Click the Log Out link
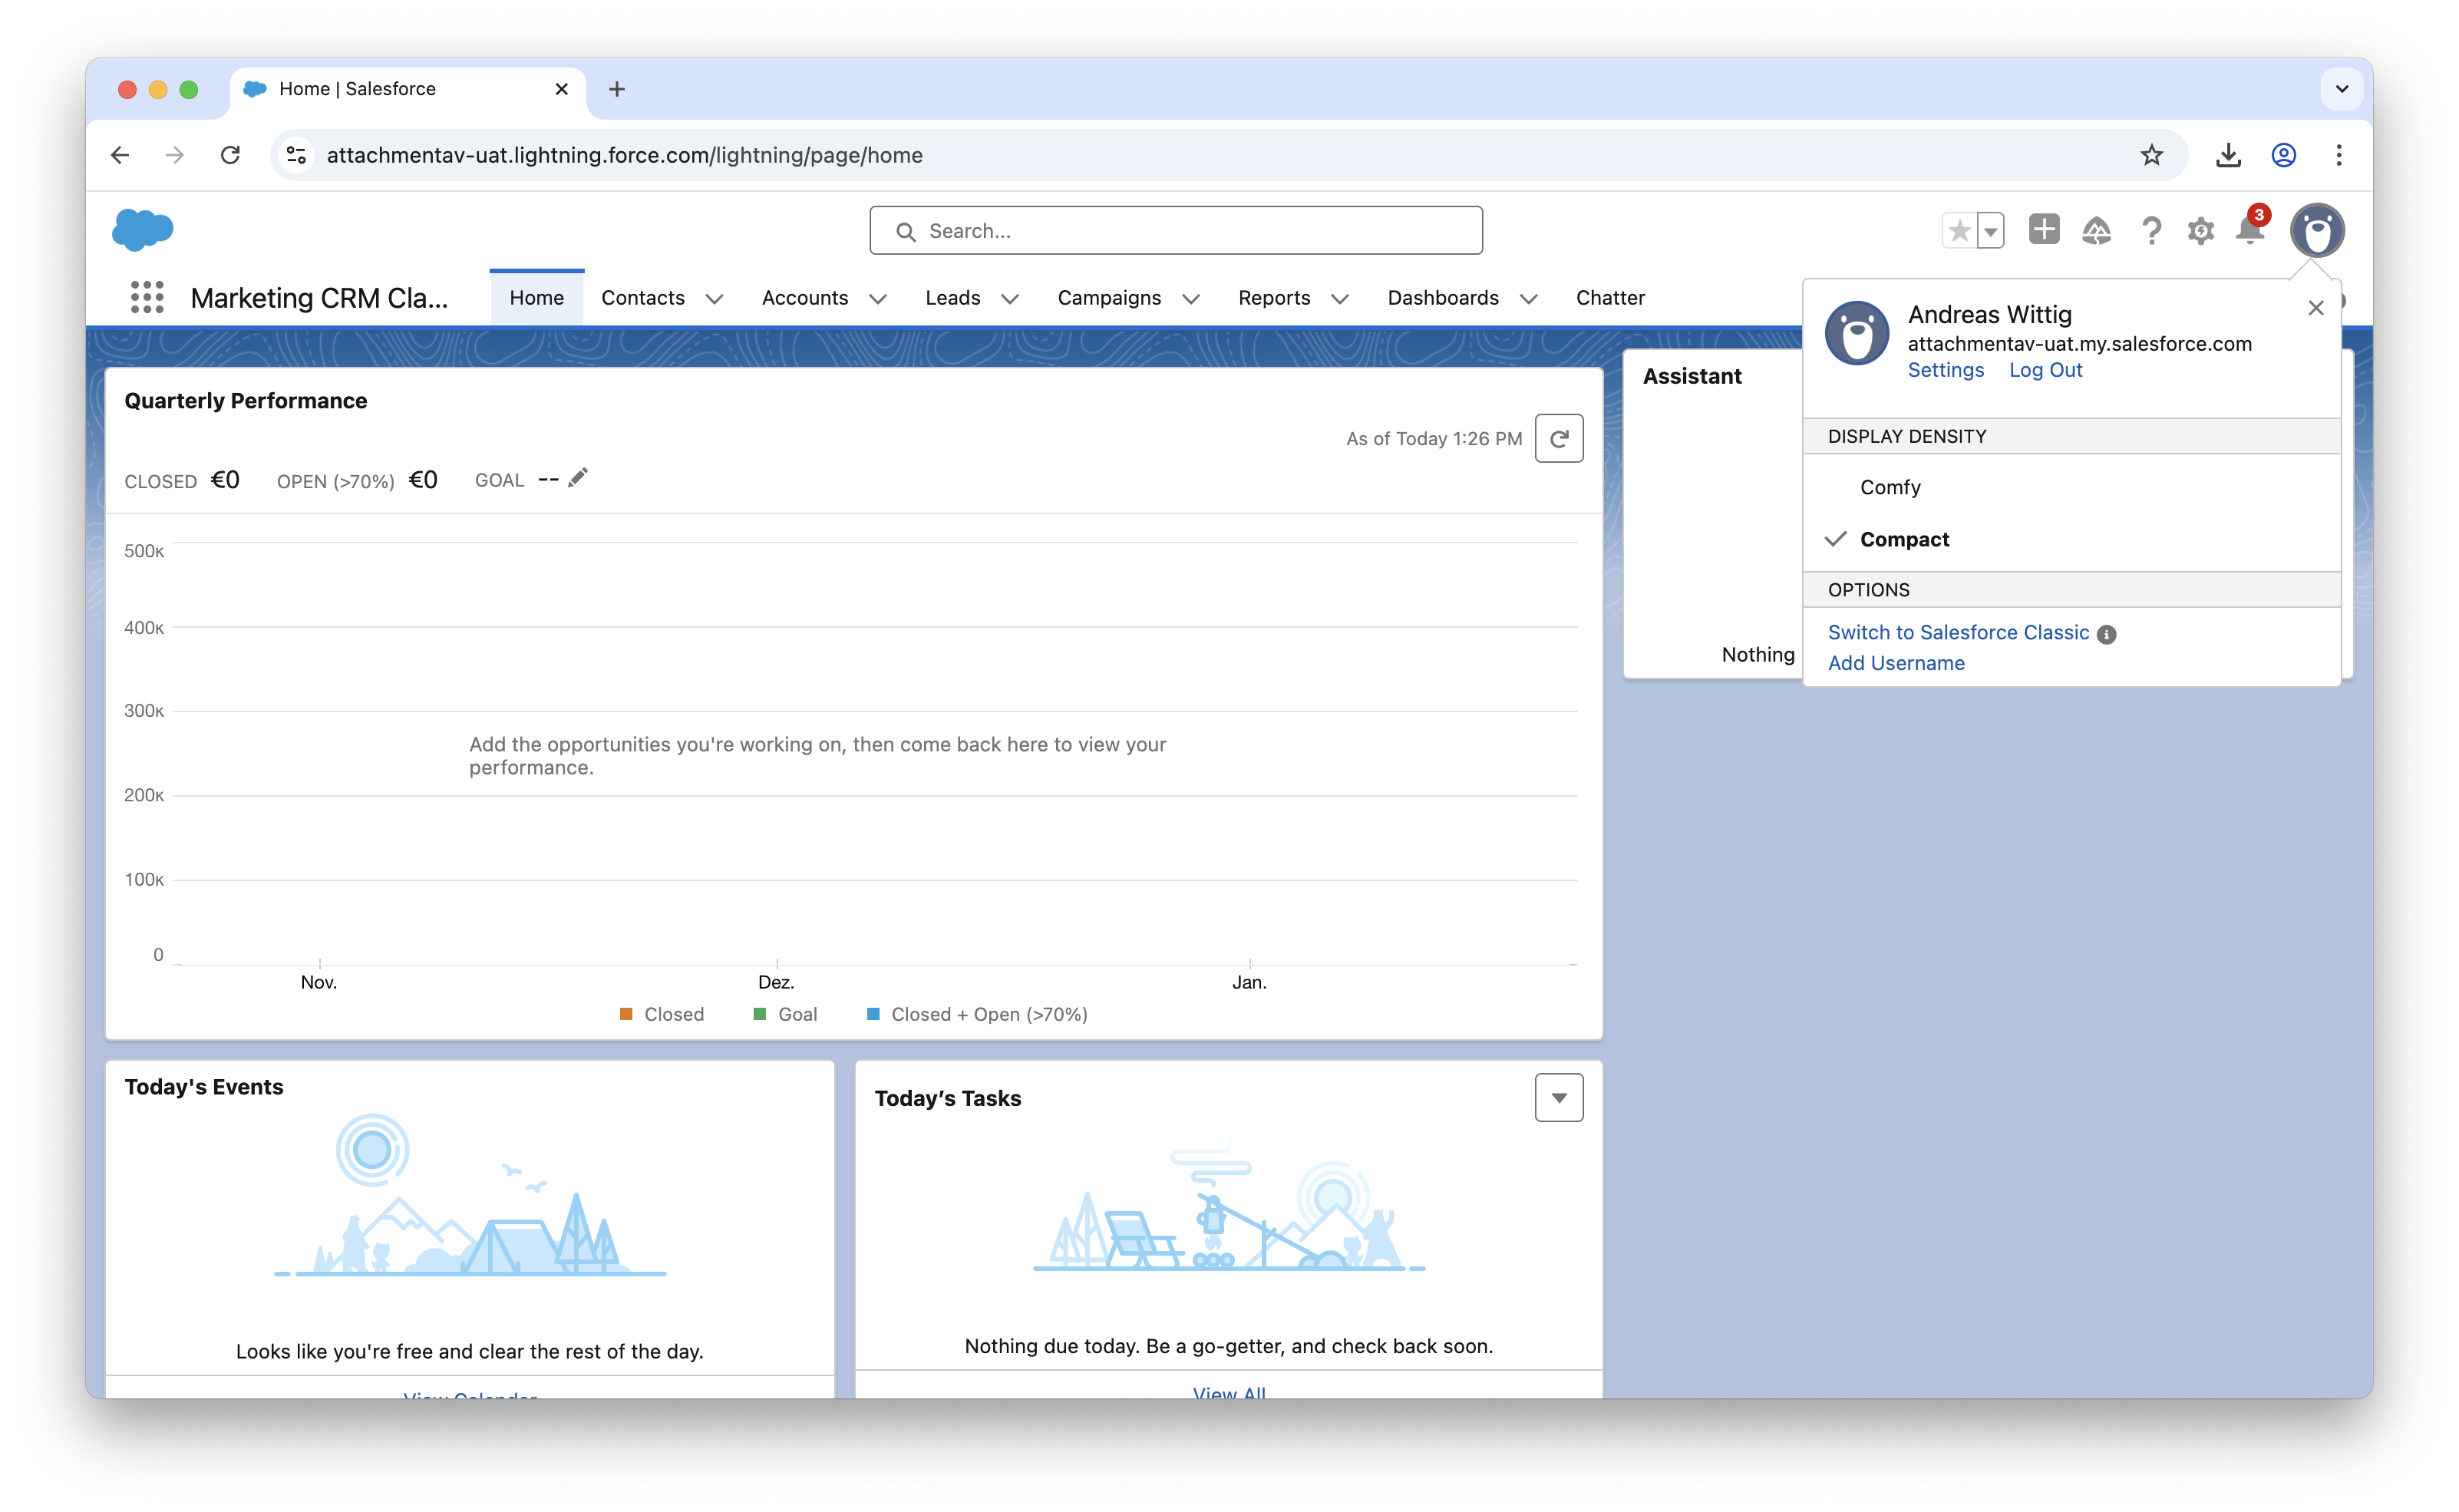Image resolution: width=2459 pixels, height=1512 pixels. 2045,370
